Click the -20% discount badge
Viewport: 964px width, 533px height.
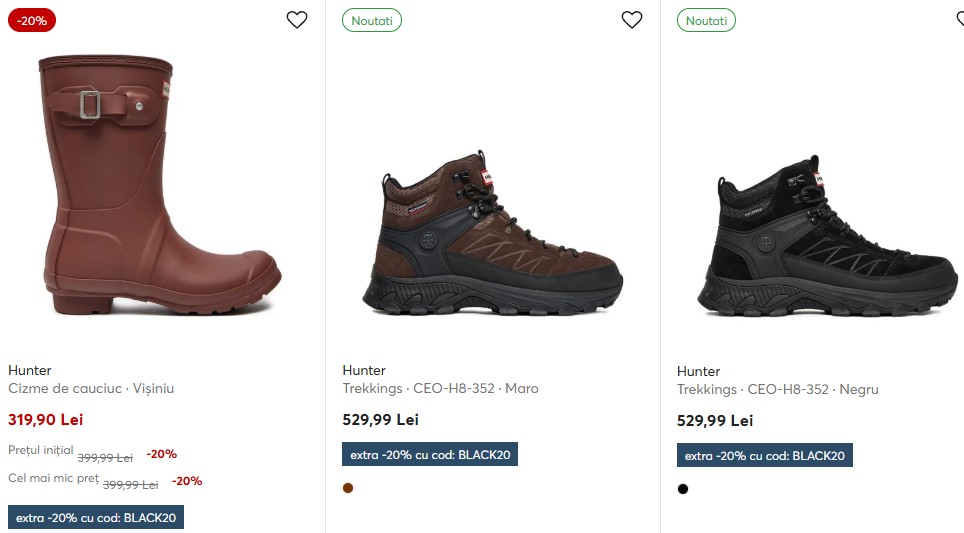pos(32,20)
